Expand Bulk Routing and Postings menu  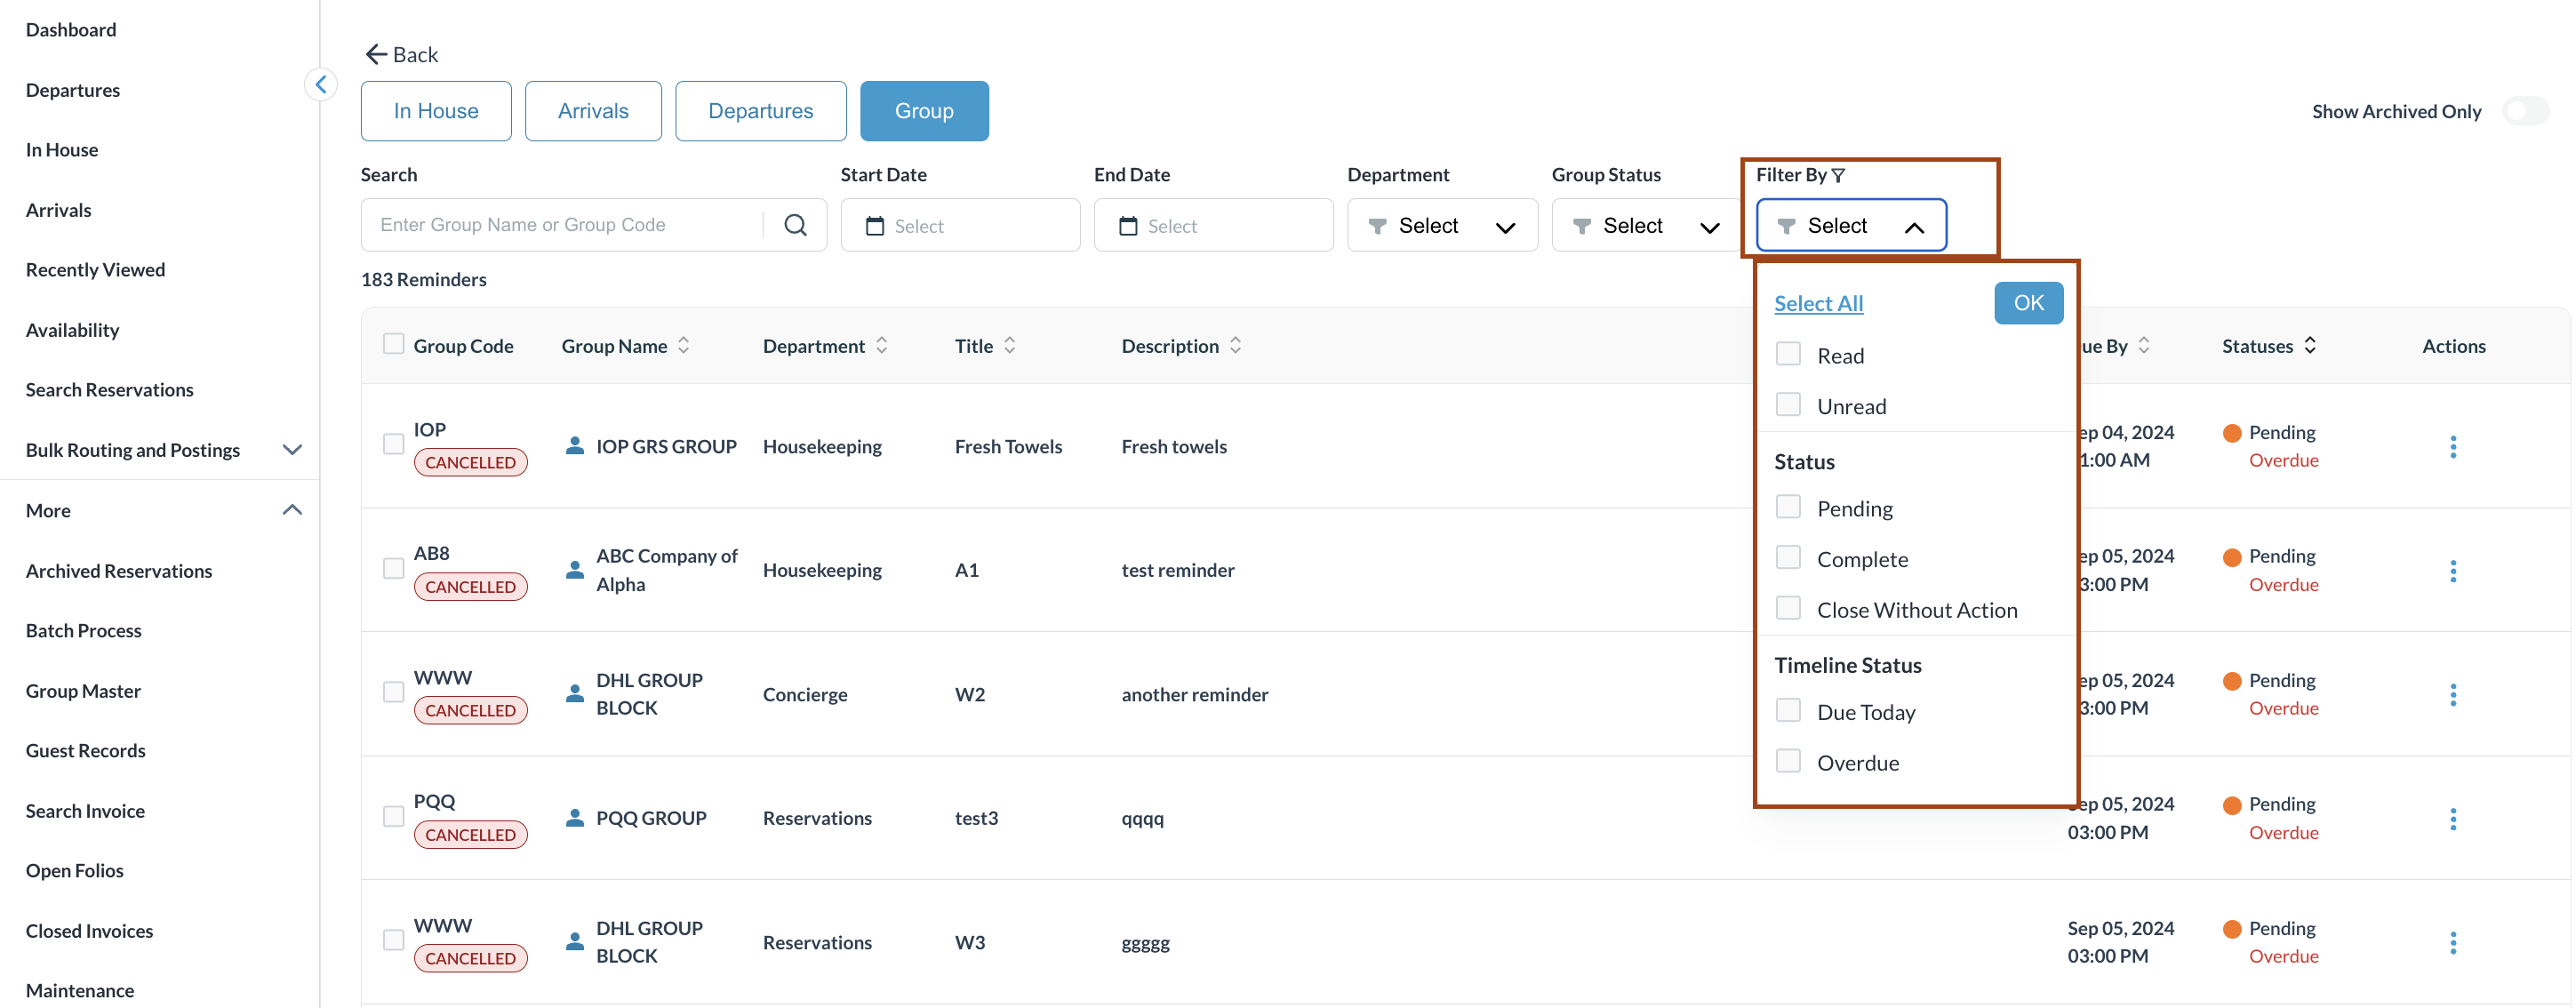click(292, 450)
